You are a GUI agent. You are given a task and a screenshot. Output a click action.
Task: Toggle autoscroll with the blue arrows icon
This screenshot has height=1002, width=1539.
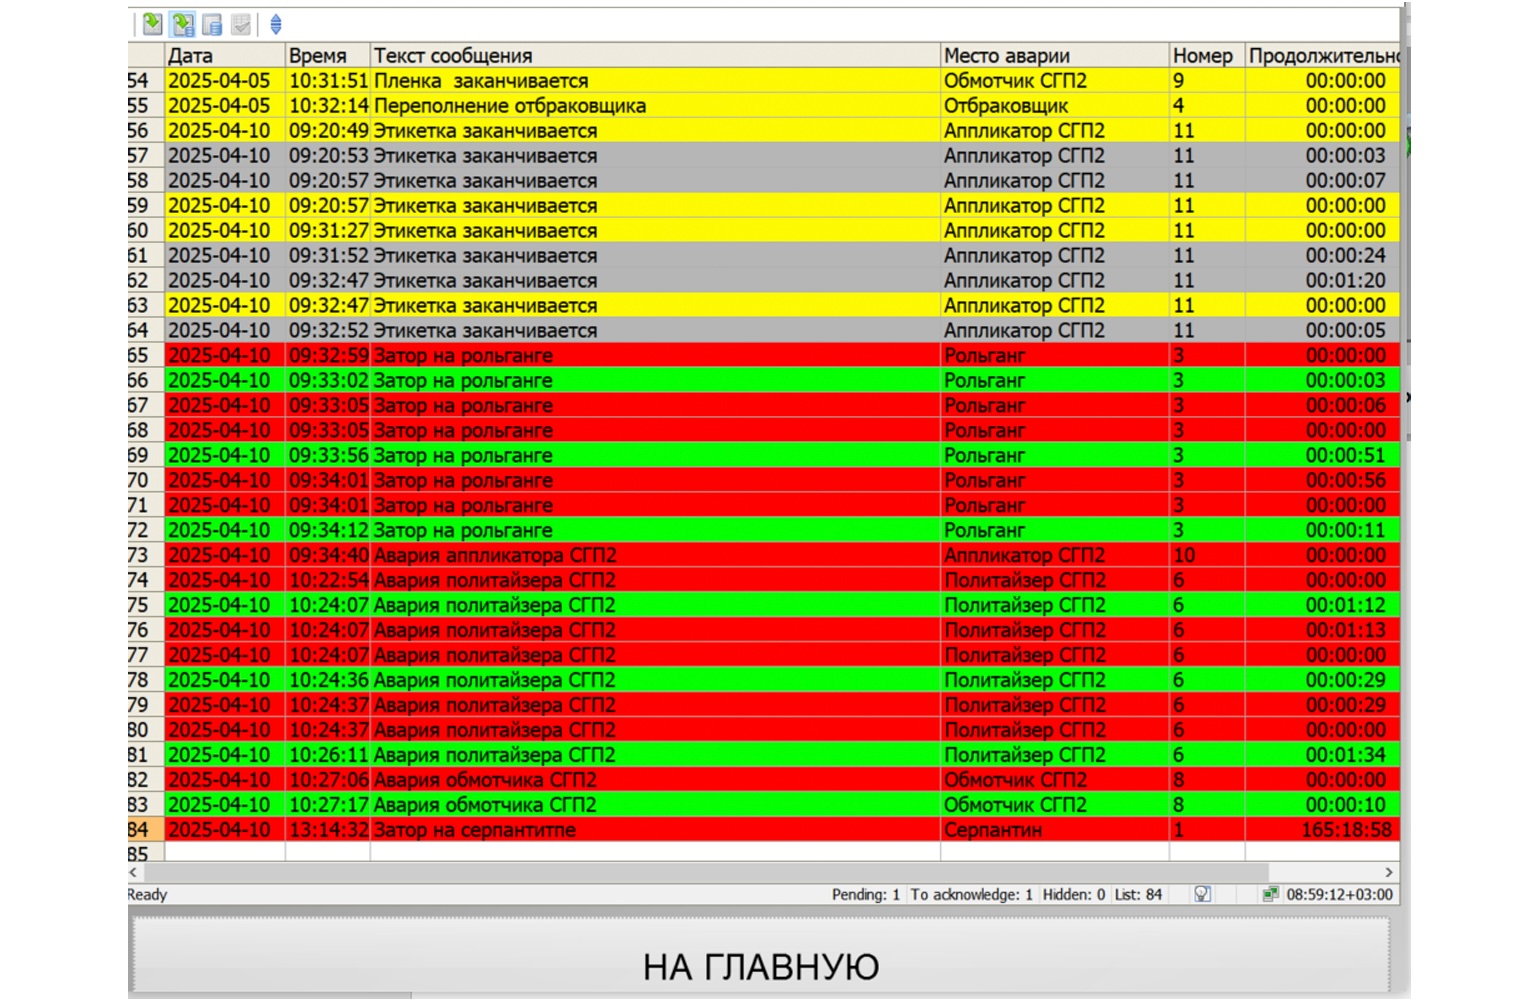coord(276,24)
